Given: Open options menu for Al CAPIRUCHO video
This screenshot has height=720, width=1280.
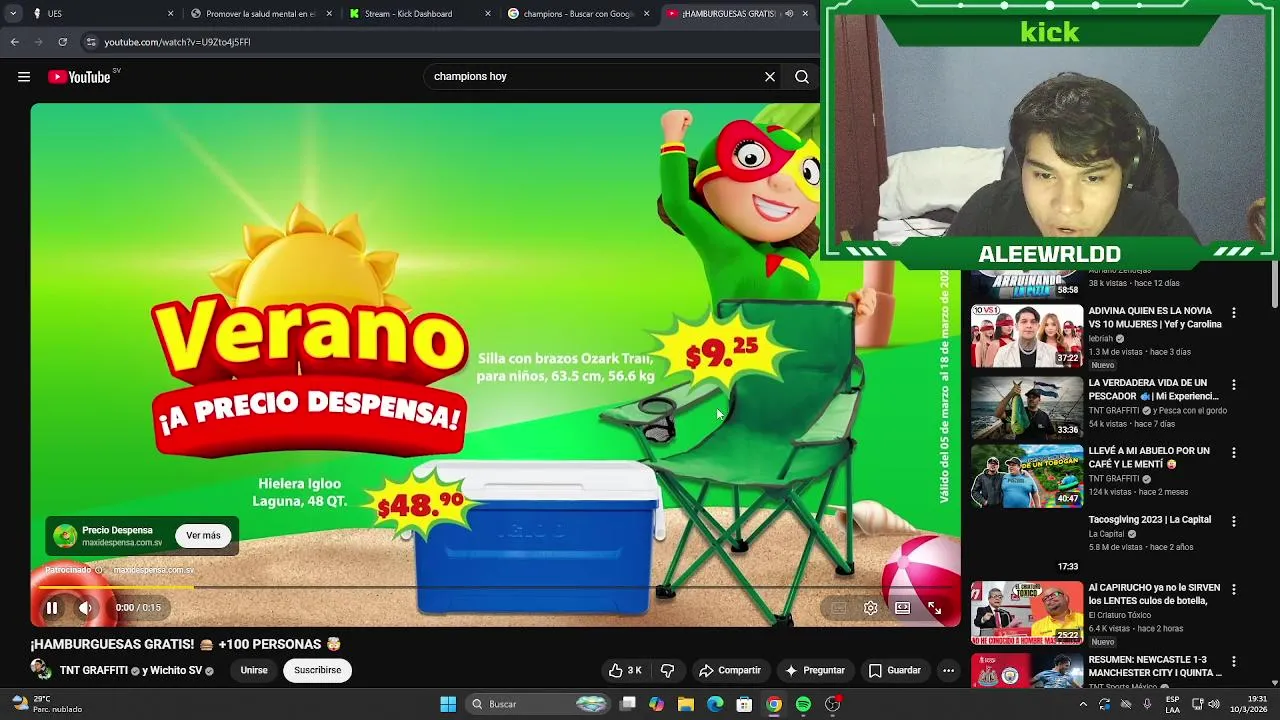Looking at the screenshot, I should pyautogui.click(x=1233, y=589).
